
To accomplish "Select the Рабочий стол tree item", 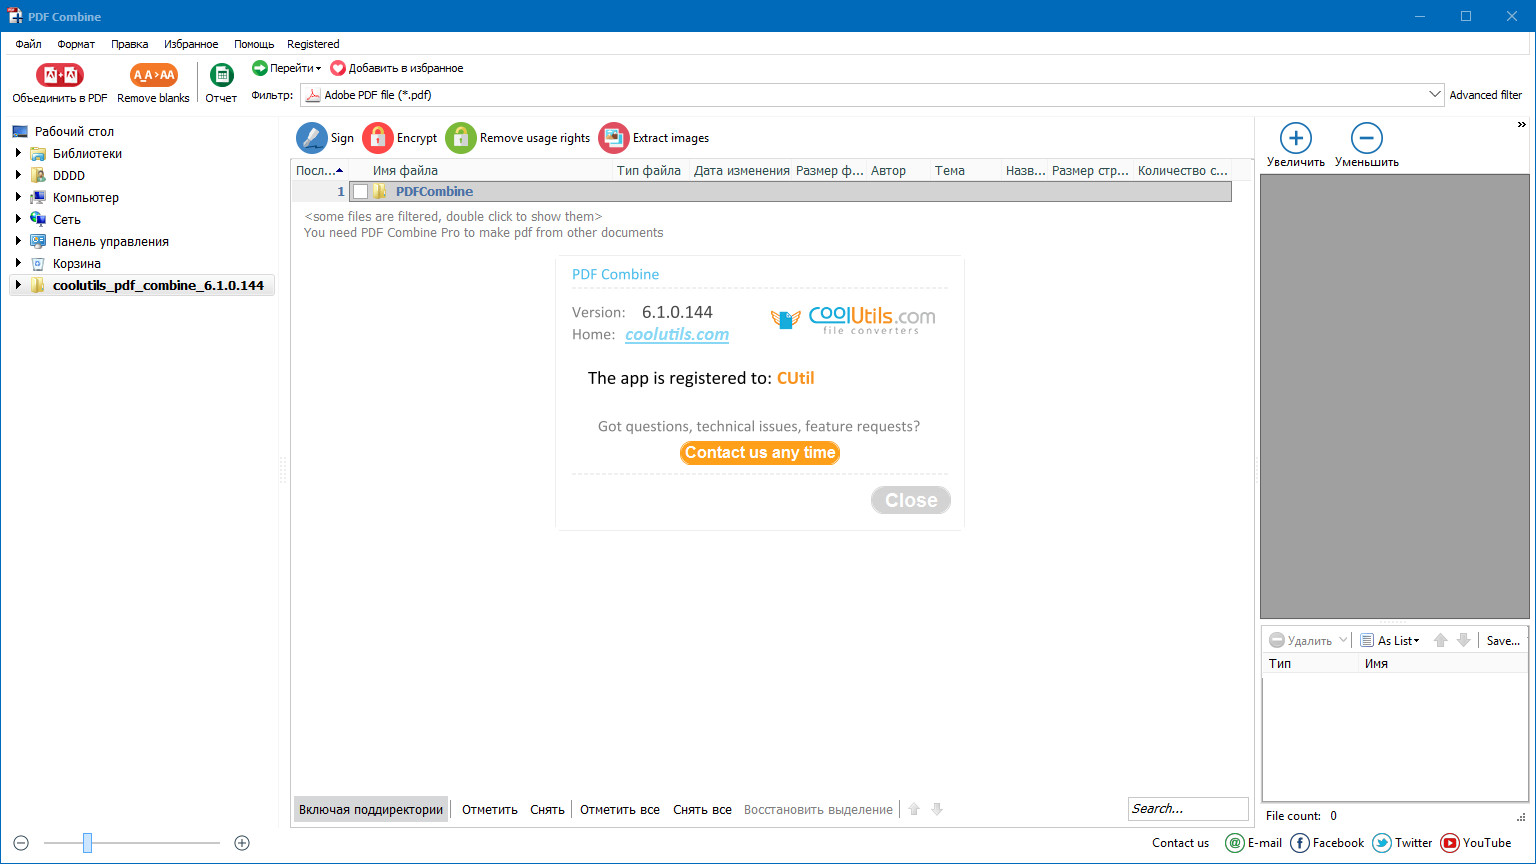I will [74, 131].
